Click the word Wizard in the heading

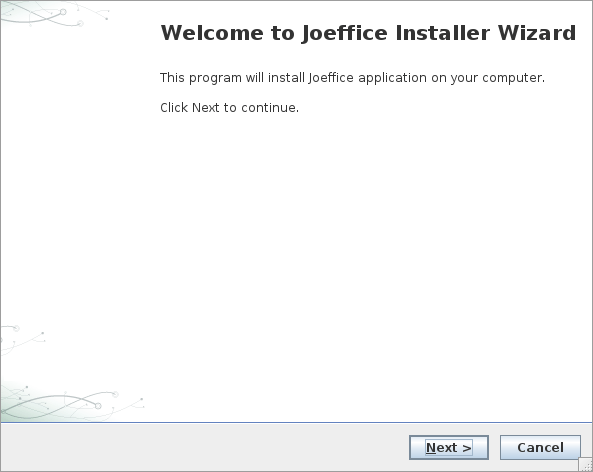[537, 33]
